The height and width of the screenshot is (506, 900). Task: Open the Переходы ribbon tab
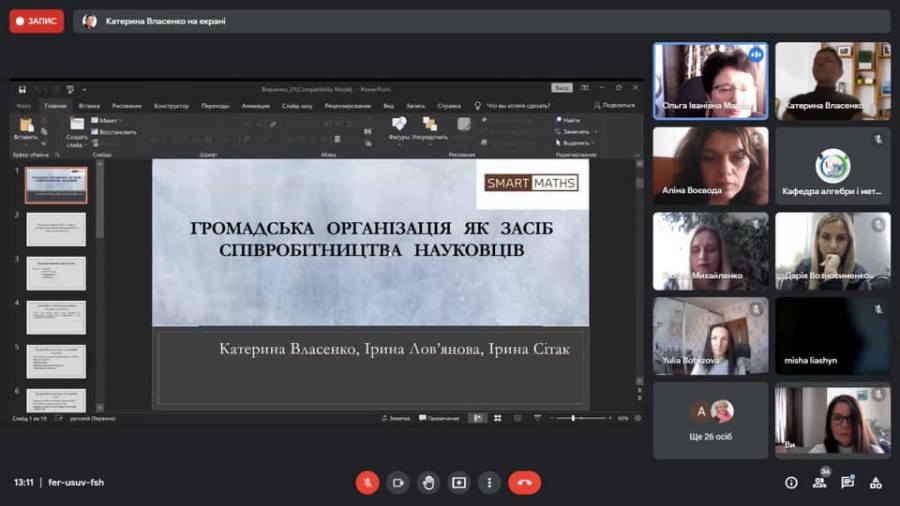(x=215, y=106)
